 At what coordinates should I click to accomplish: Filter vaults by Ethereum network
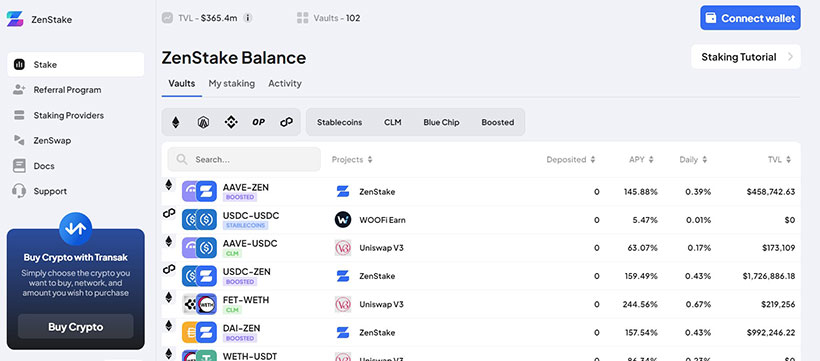click(x=176, y=122)
